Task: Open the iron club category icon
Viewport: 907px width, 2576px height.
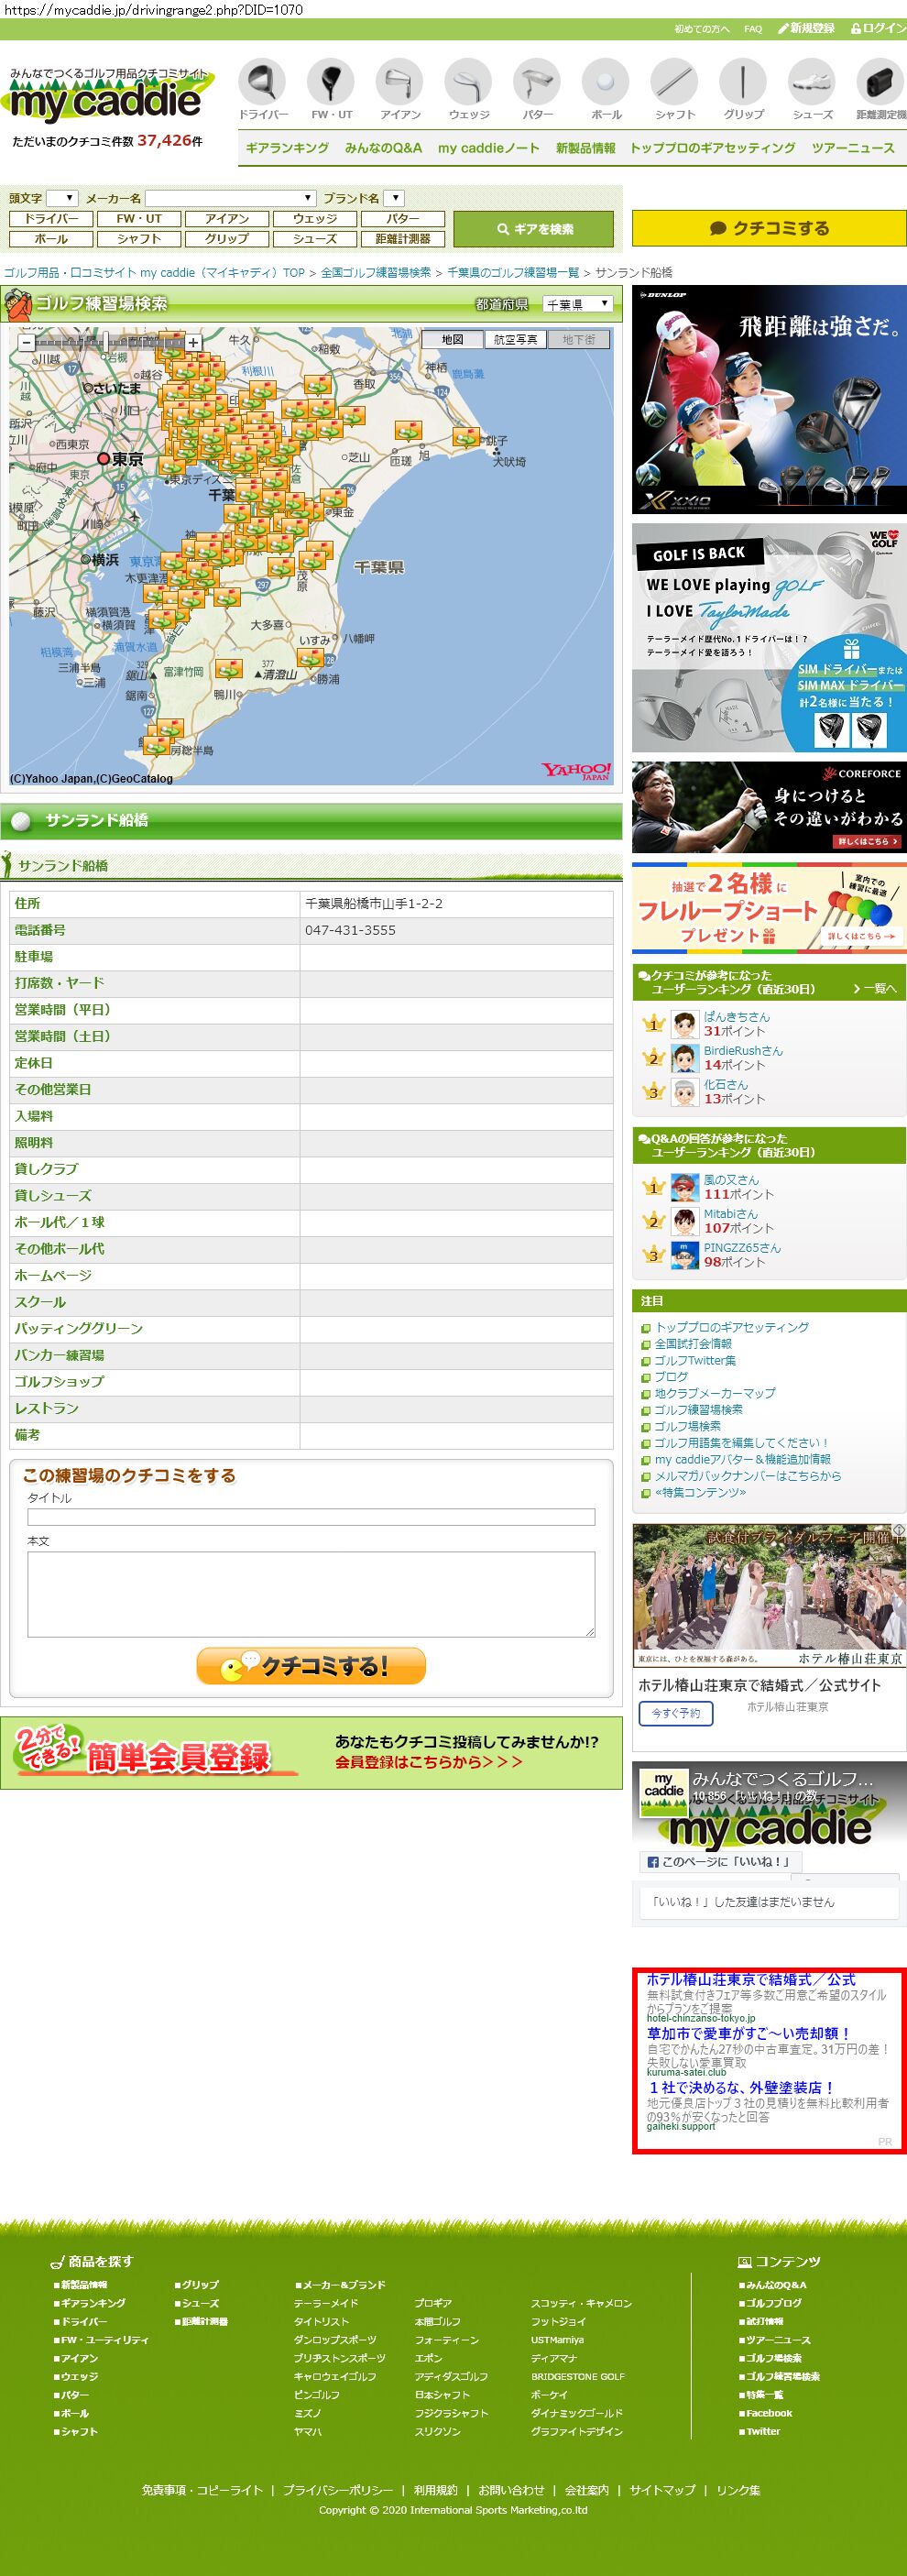Action: click(x=399, y=82)
